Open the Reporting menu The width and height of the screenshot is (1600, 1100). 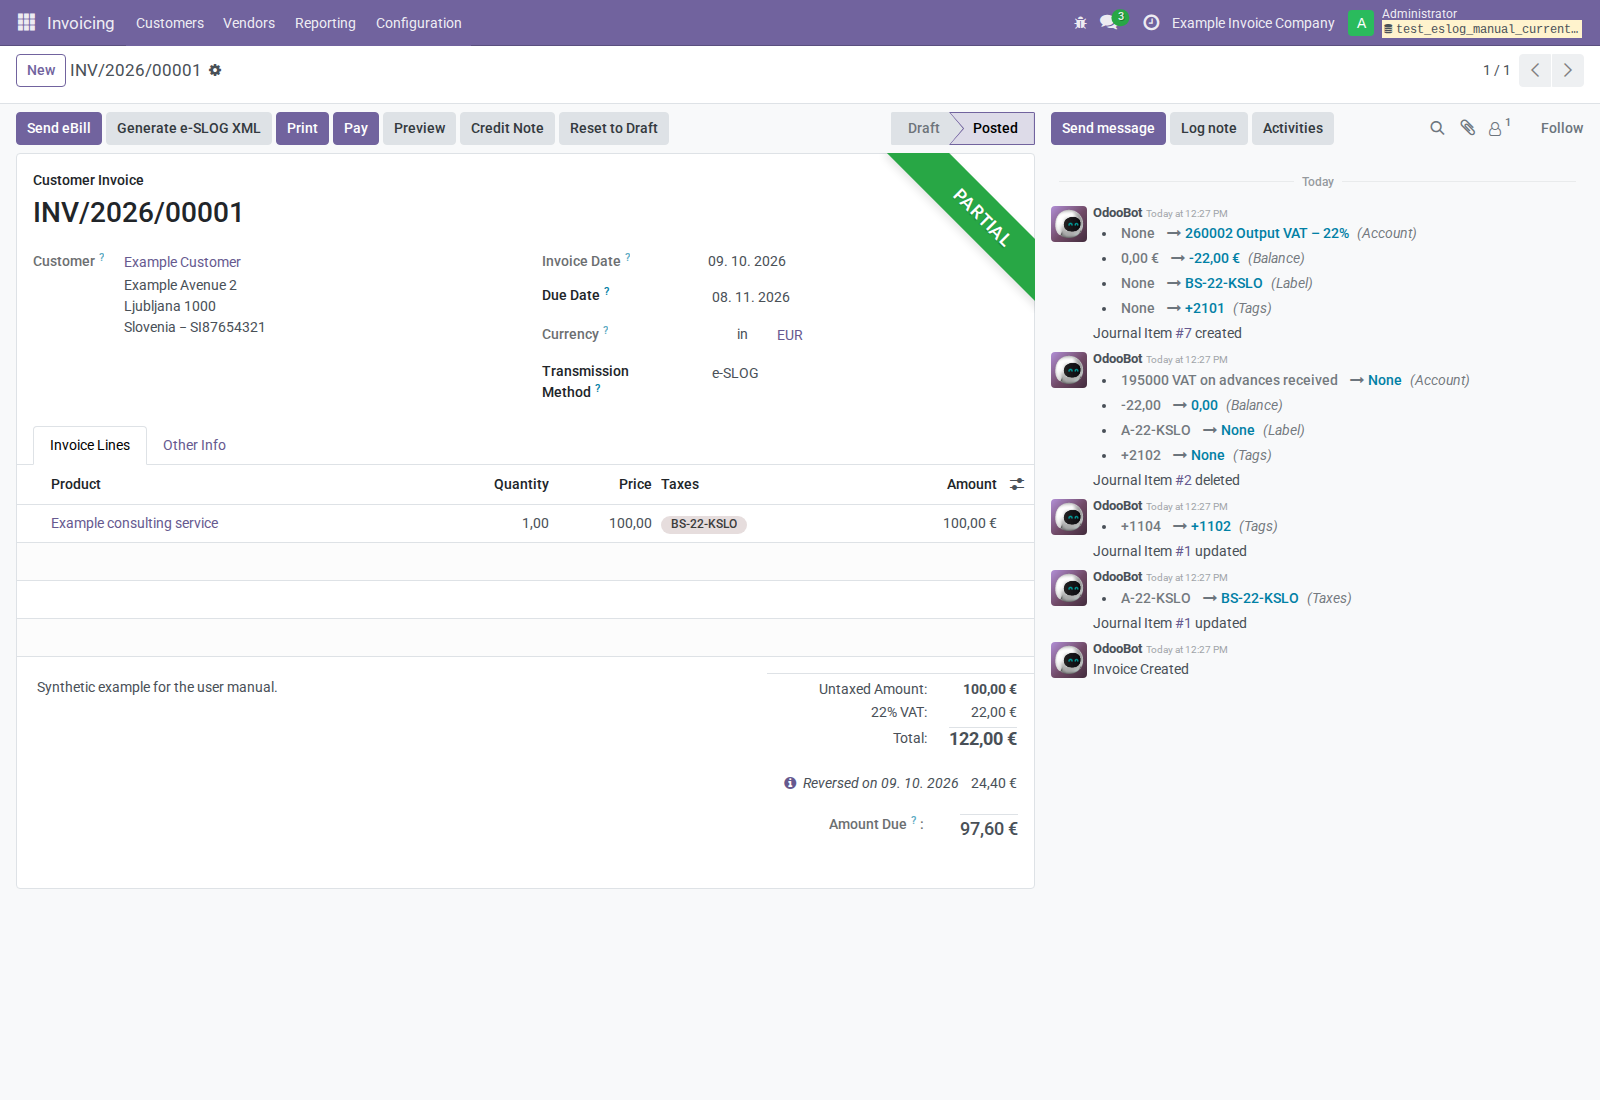(325, 23)
